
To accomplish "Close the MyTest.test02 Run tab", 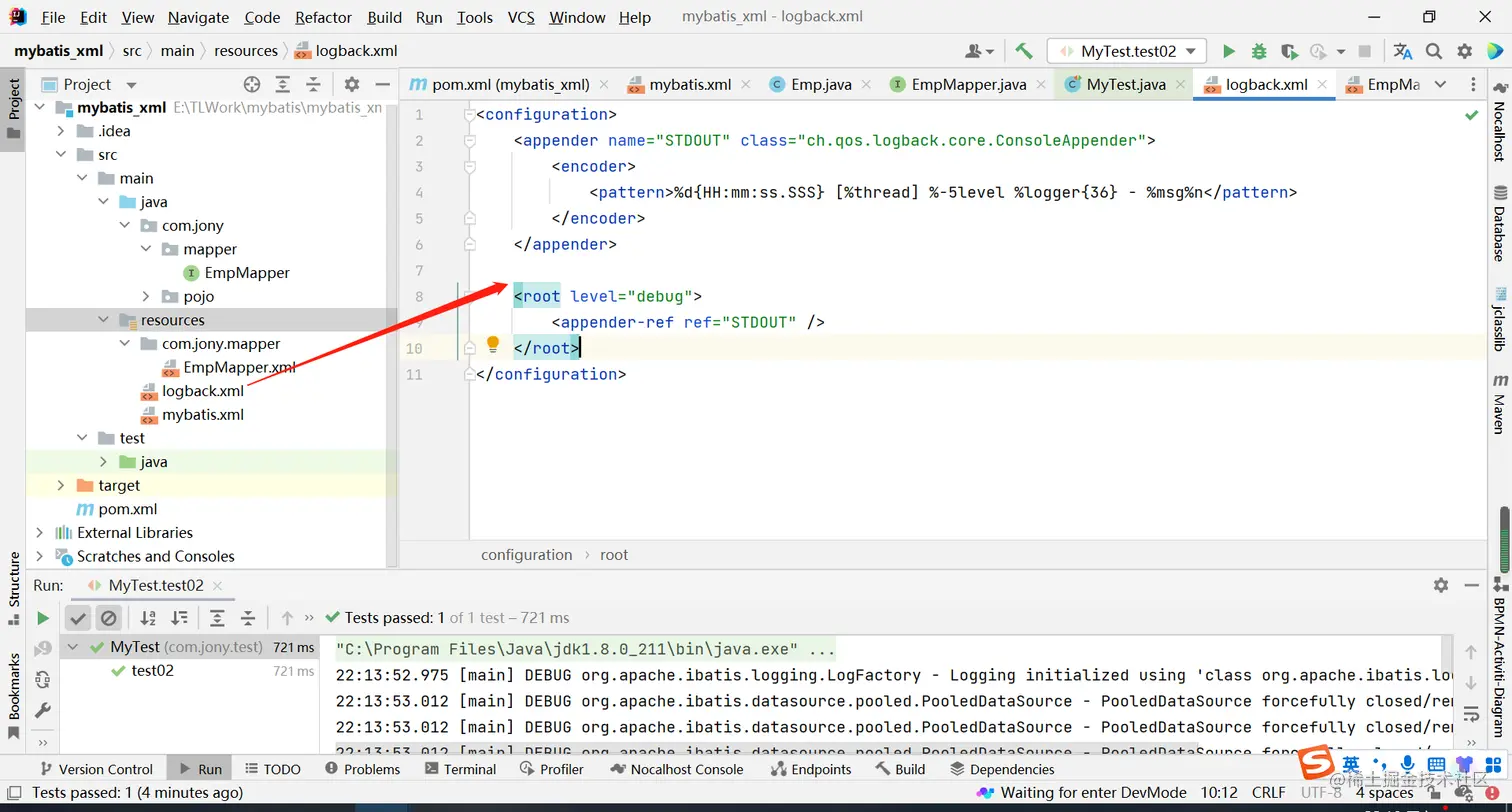I will coord(217,586).
